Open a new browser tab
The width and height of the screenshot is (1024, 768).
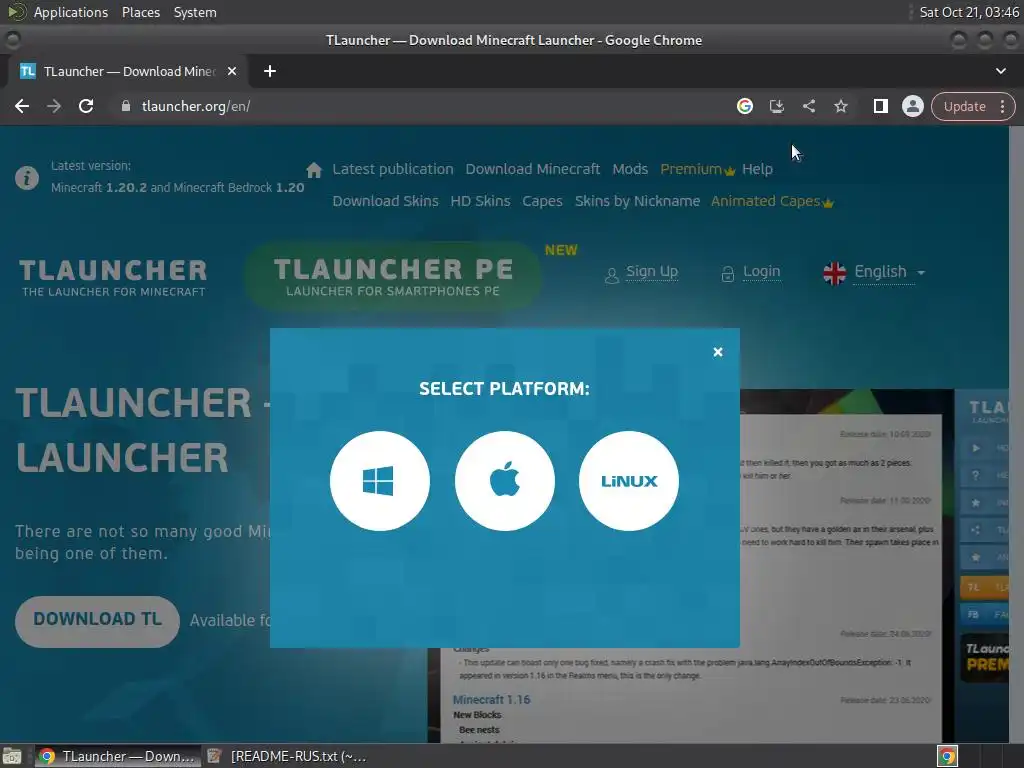coord(270,71)
